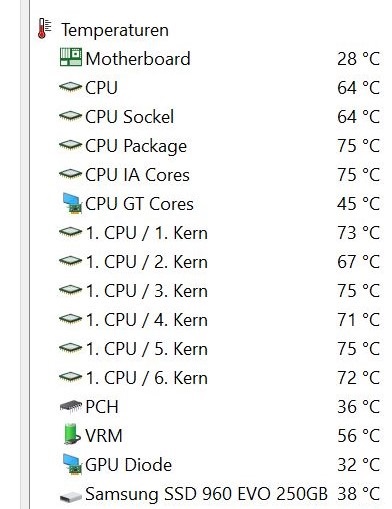Viewport: 392px width, 509px height.
Task: Click the CPU GT Cores graphics icon
Action: [72, 203]
